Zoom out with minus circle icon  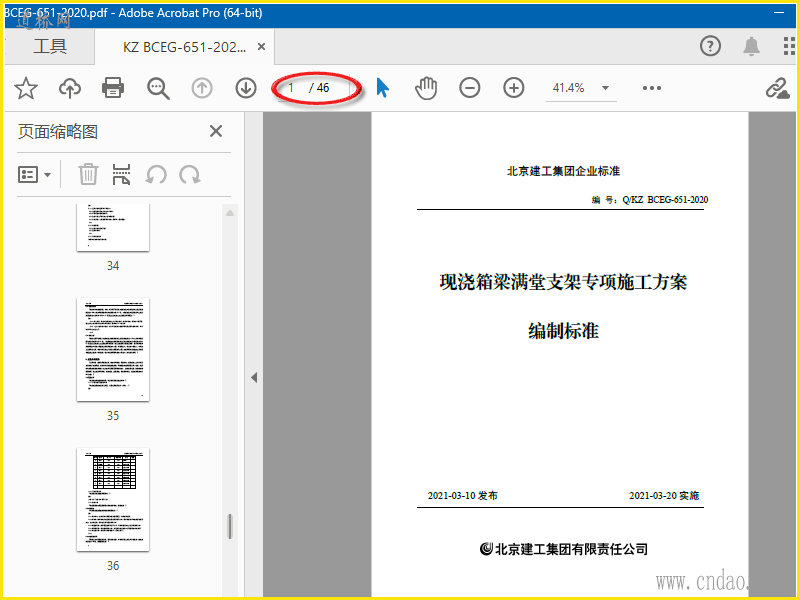(x=469, y=88)
